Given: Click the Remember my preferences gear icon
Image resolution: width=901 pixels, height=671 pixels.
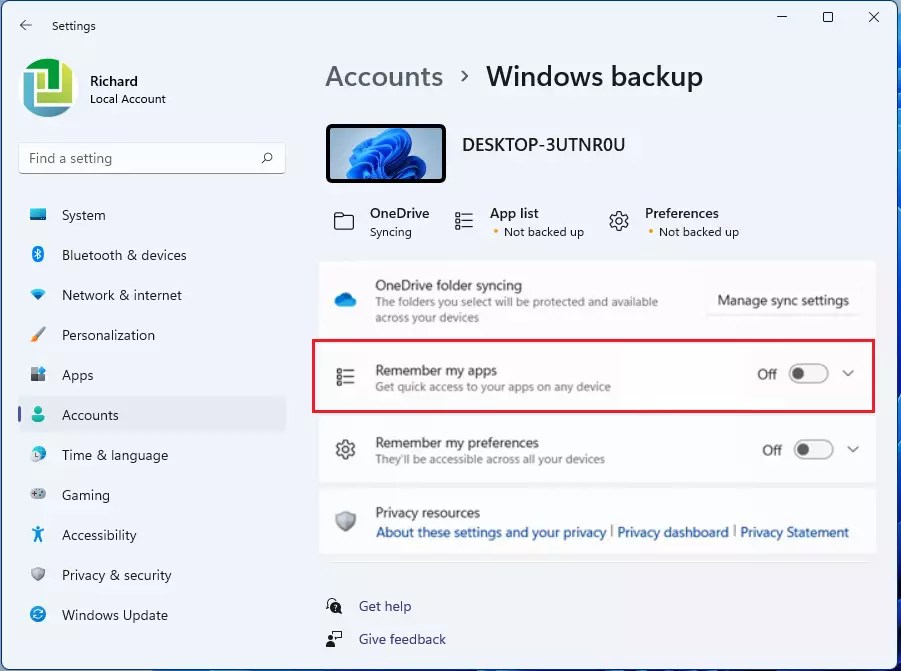Looking at the screenshot, I should tap(345, 449).
